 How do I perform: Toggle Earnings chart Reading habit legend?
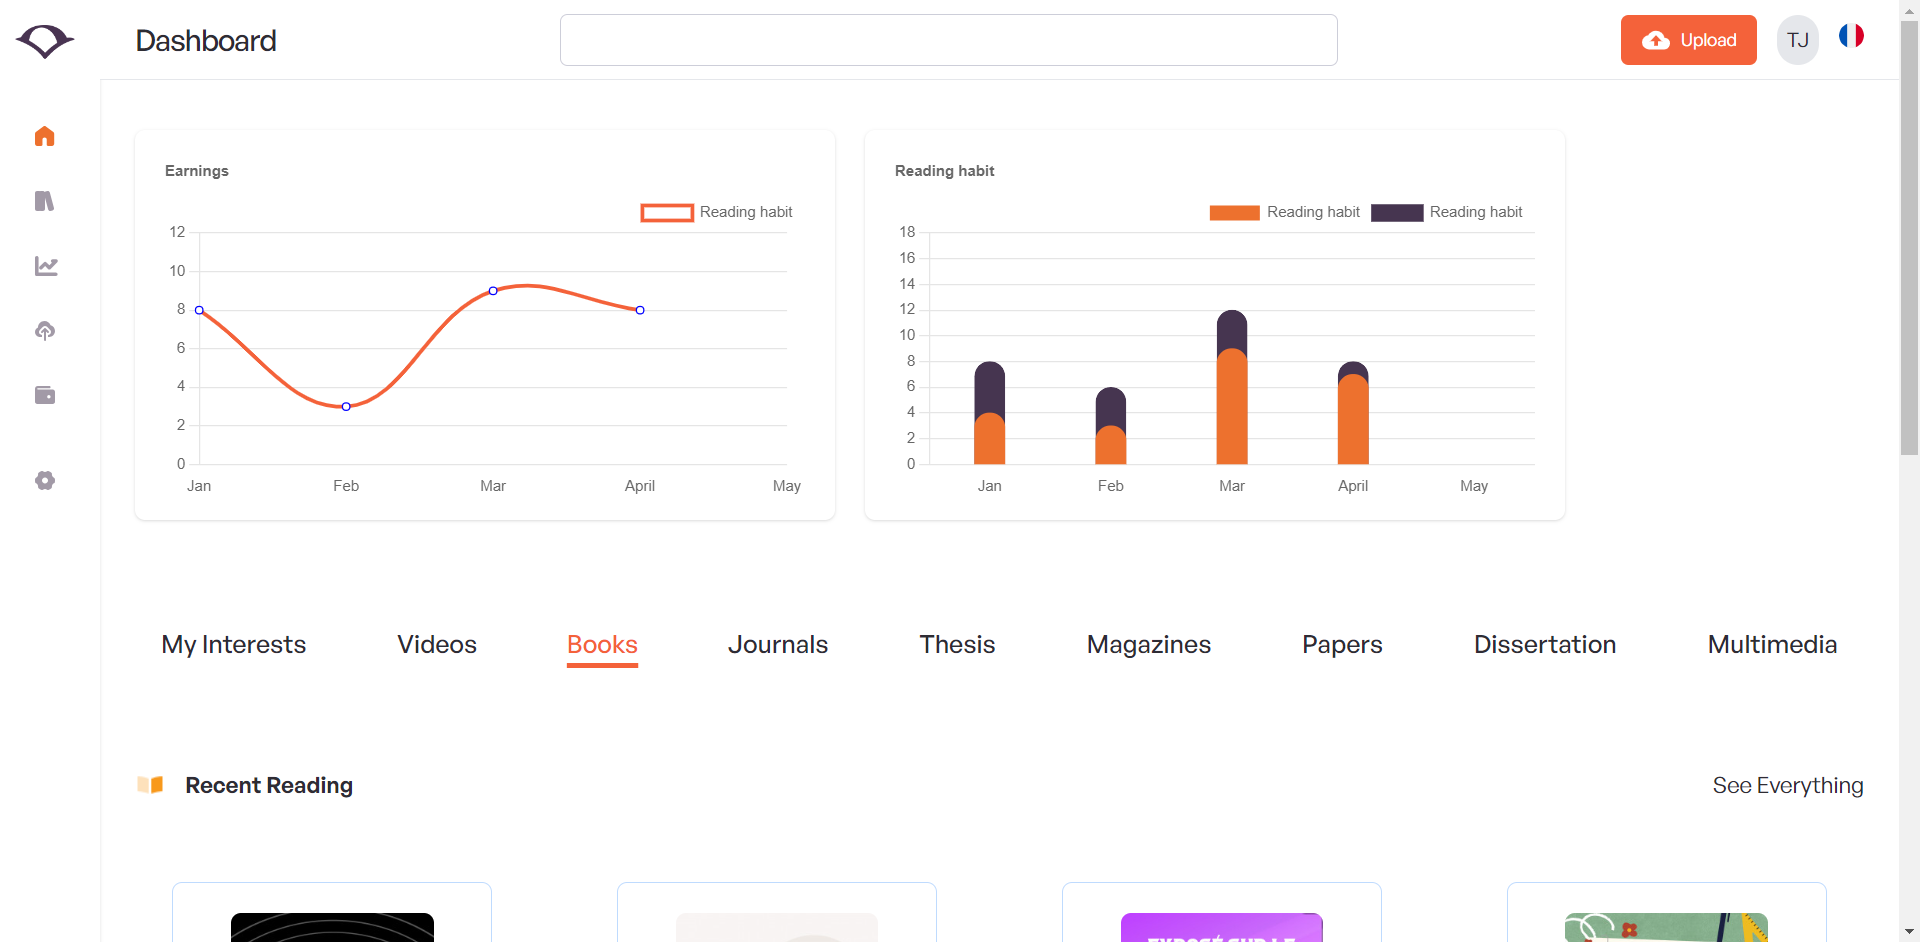716,212
